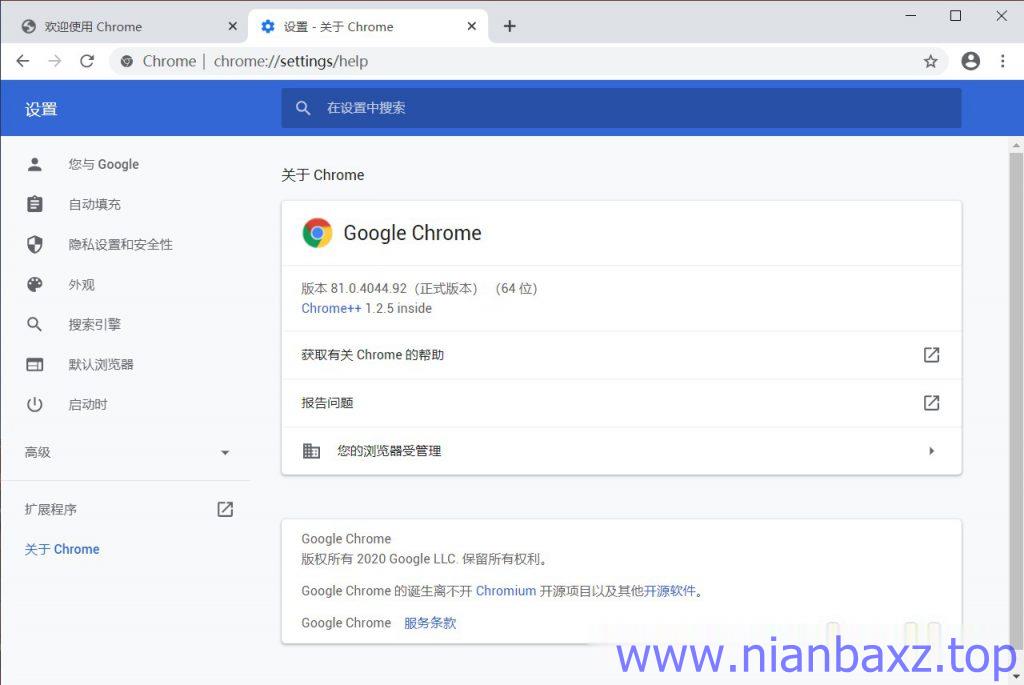The image size is (1024, 685).
Task: Open the user profile avatar icon
Action: pyautogui.click(x=970, y=61)
